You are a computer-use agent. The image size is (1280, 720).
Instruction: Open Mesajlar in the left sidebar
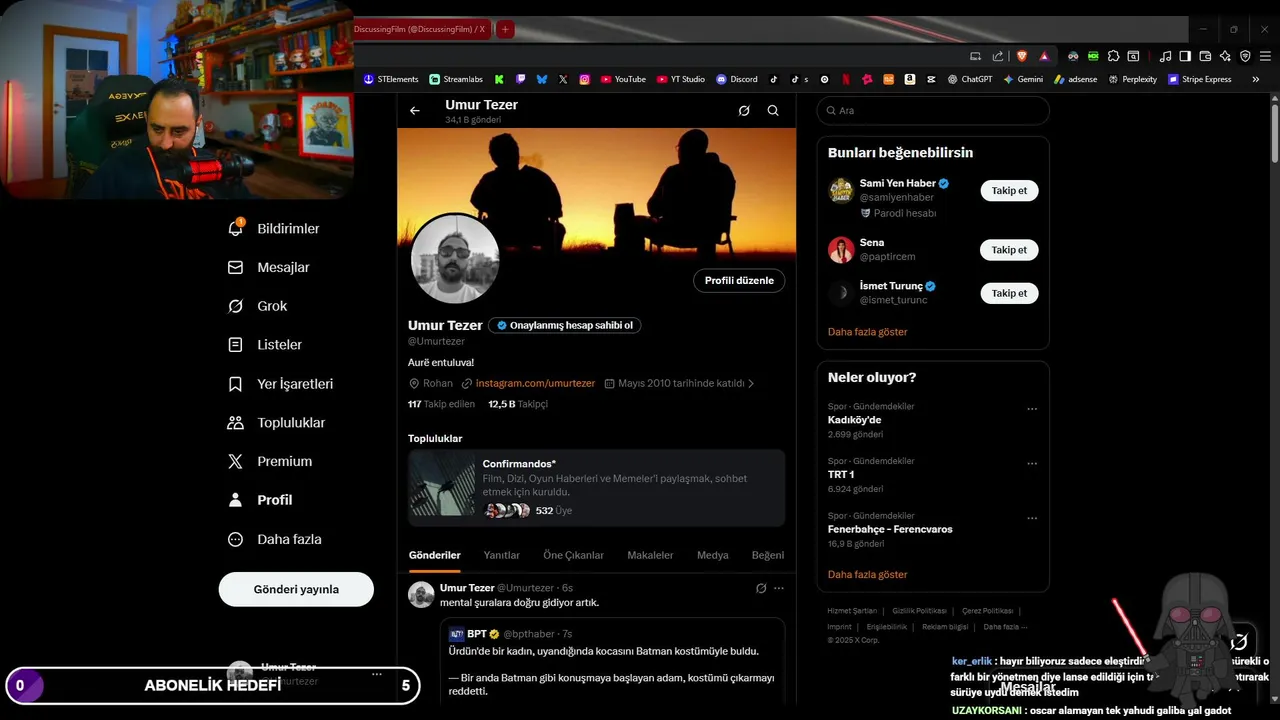click(269, 268)
